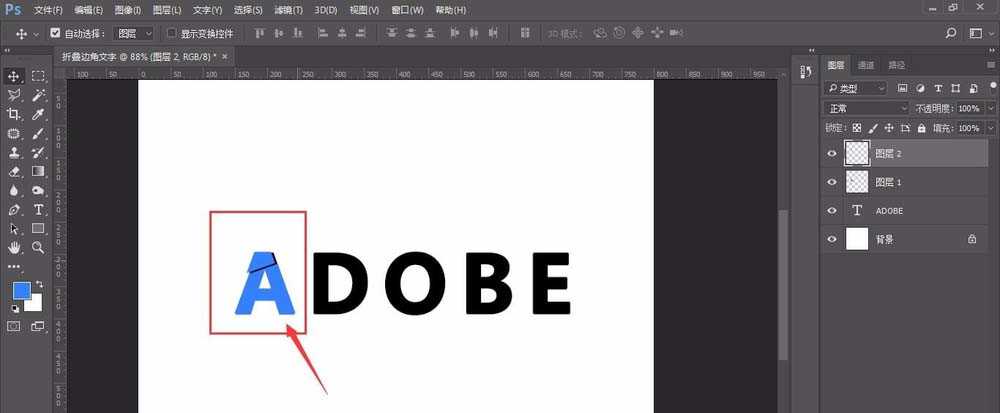Click the lock all icon in Layers panel

pos(921,129)
